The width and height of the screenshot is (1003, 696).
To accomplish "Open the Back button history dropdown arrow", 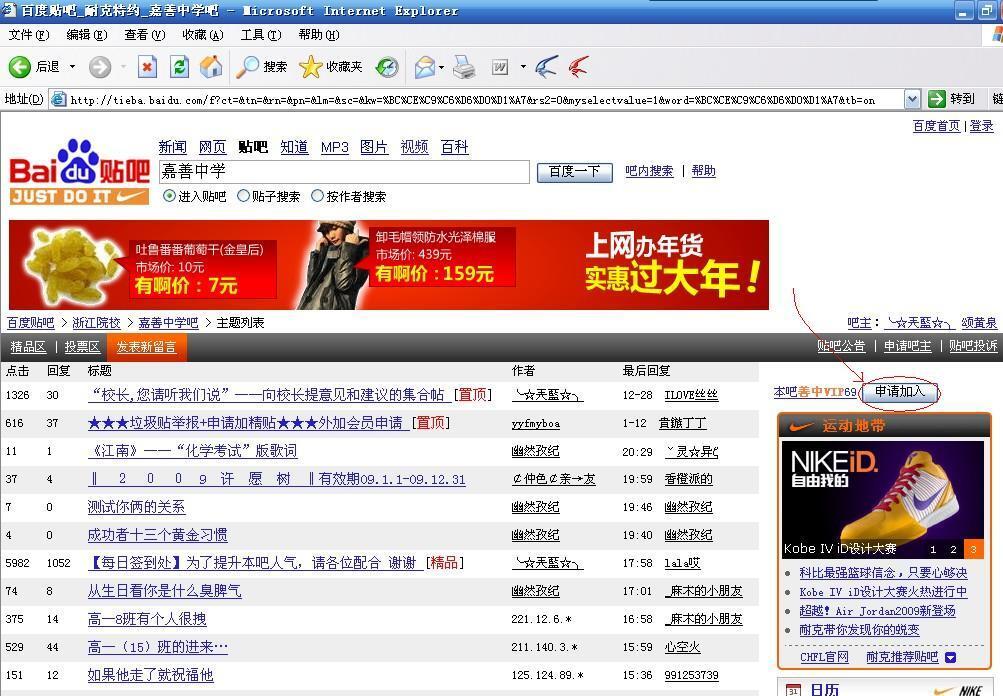I will click(72, 67).
